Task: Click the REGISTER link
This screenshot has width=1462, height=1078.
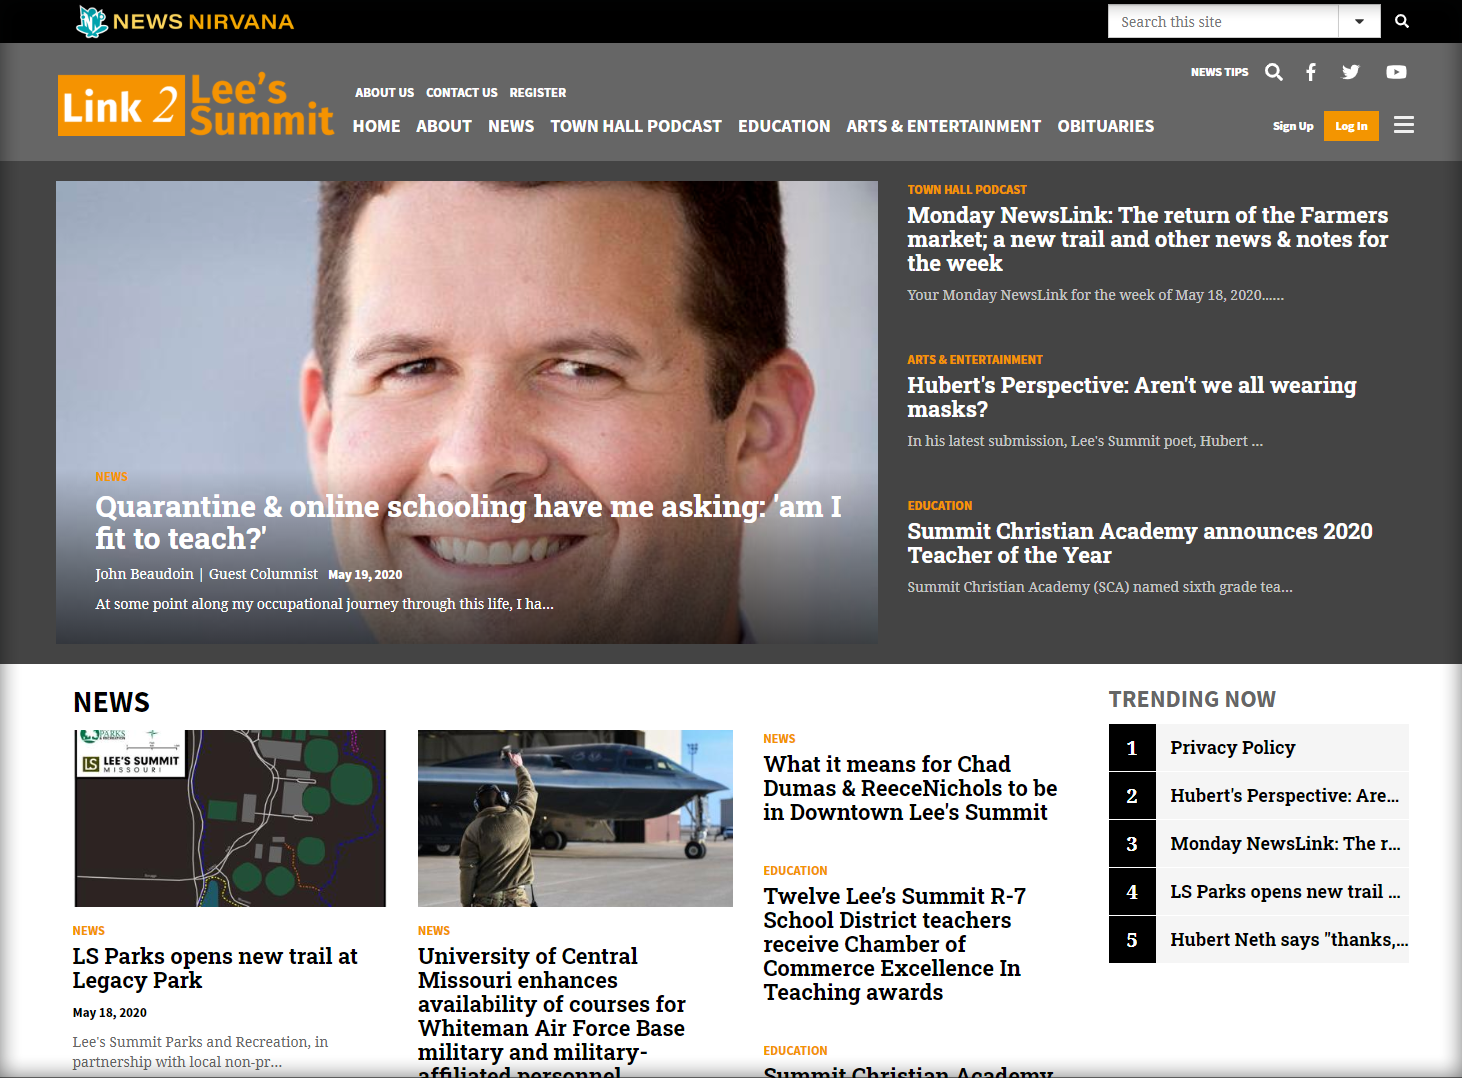Action: click(538, 93)
